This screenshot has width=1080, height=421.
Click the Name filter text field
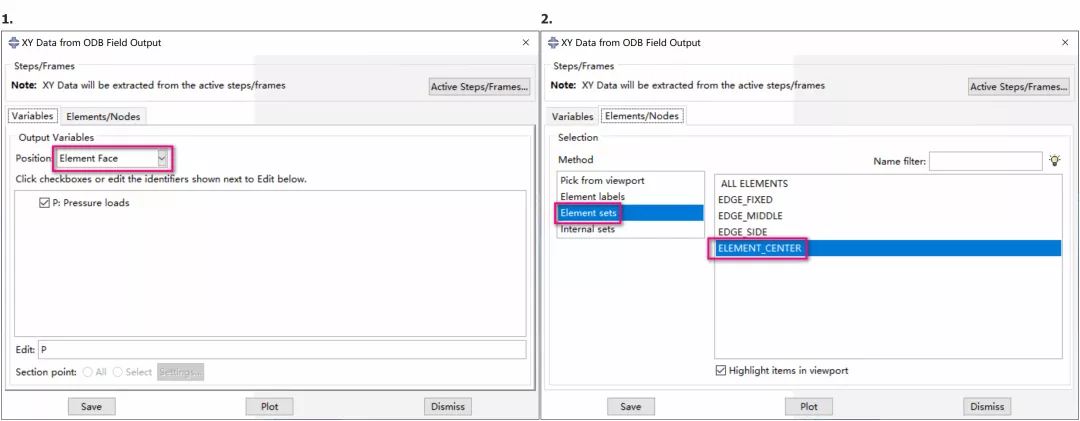(986, 161)
